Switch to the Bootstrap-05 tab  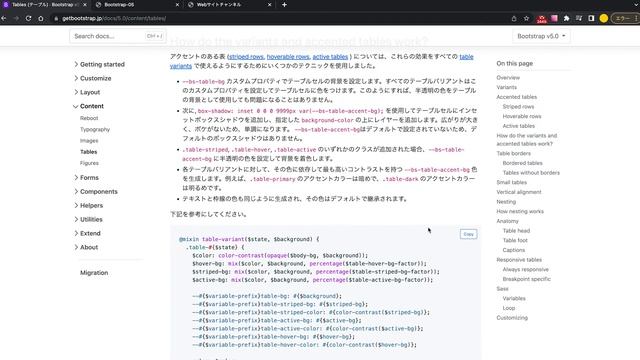click(137, 5)
